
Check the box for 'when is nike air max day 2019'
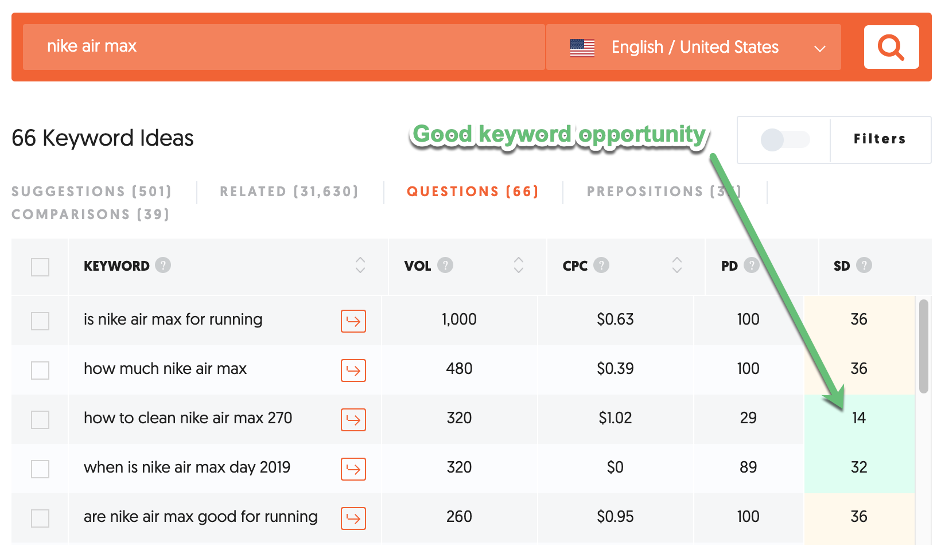click(x=40, y=468)
